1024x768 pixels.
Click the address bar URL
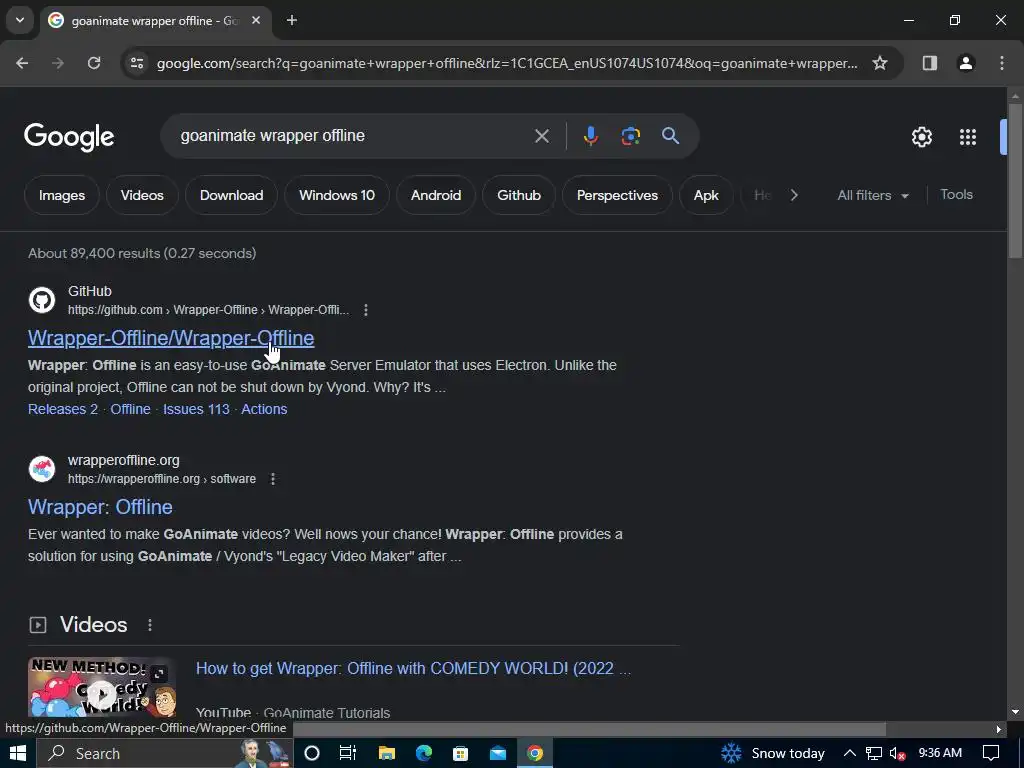(x=507, y=63)
